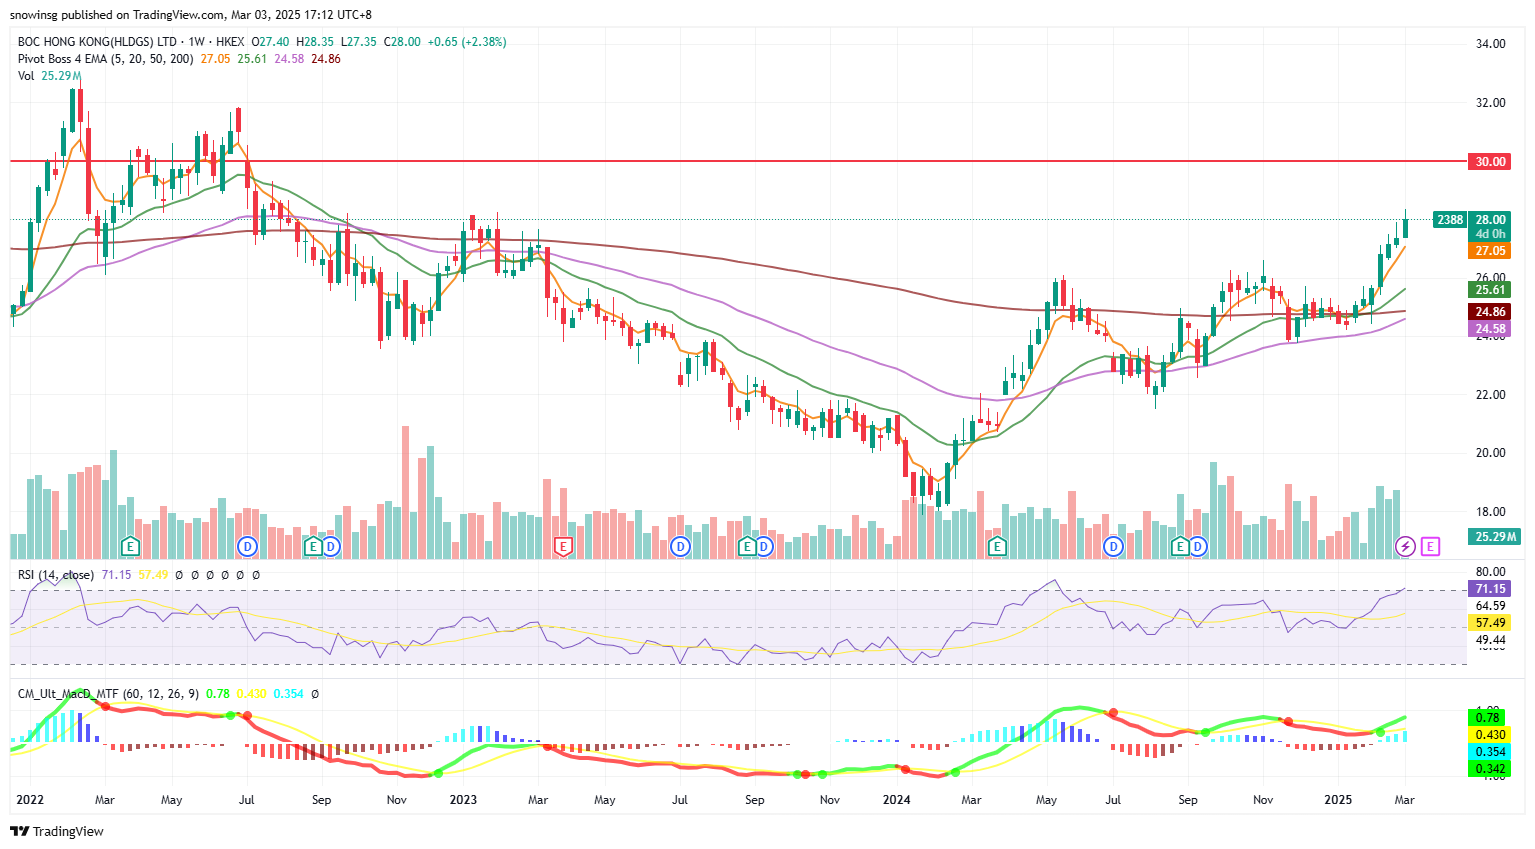This screenshot has height=849, width=1535.
Task: Click the Vol indicator legend
Action: pos(25,76)
